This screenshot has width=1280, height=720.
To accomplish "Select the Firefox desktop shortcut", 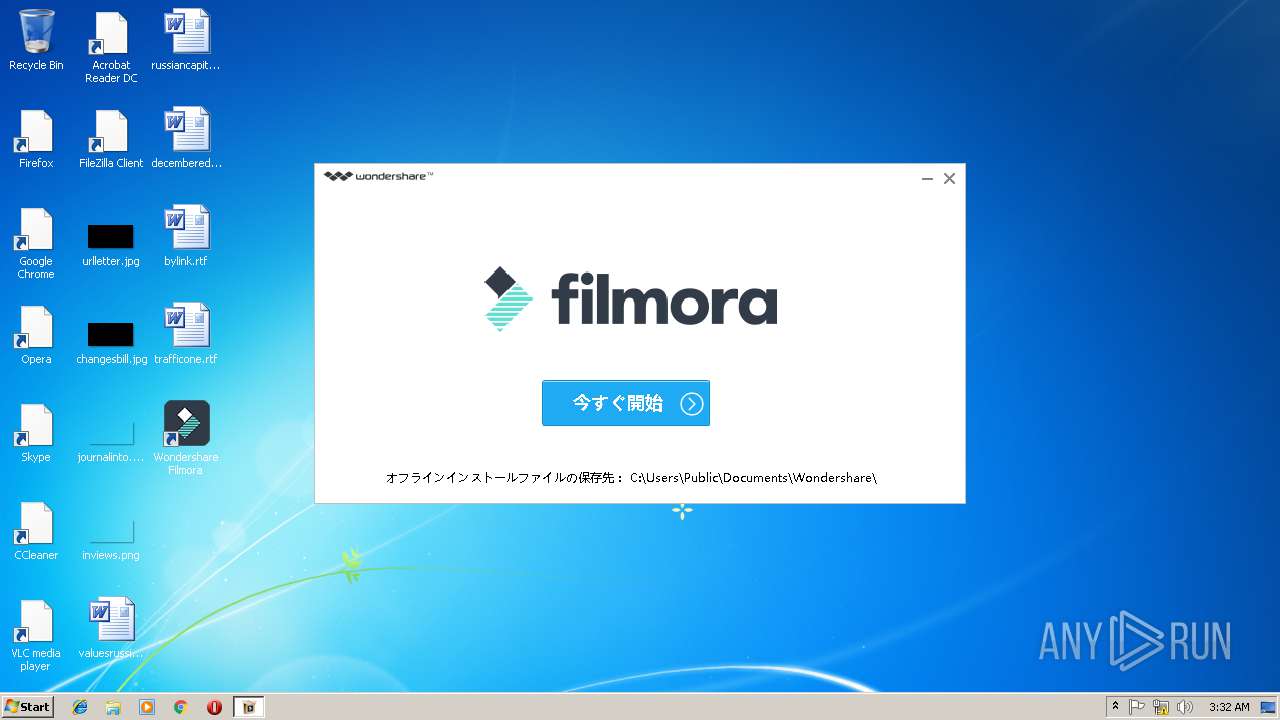I will tap(36, 139).
